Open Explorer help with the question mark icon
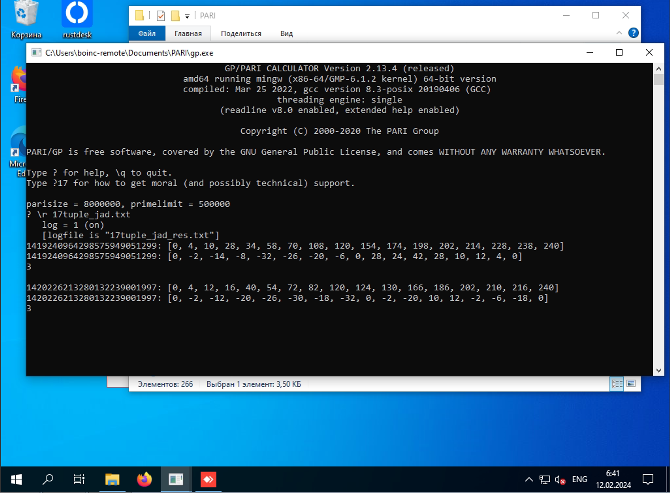The width and height of the screenshot is (670, 493). [x=633, y=33]
